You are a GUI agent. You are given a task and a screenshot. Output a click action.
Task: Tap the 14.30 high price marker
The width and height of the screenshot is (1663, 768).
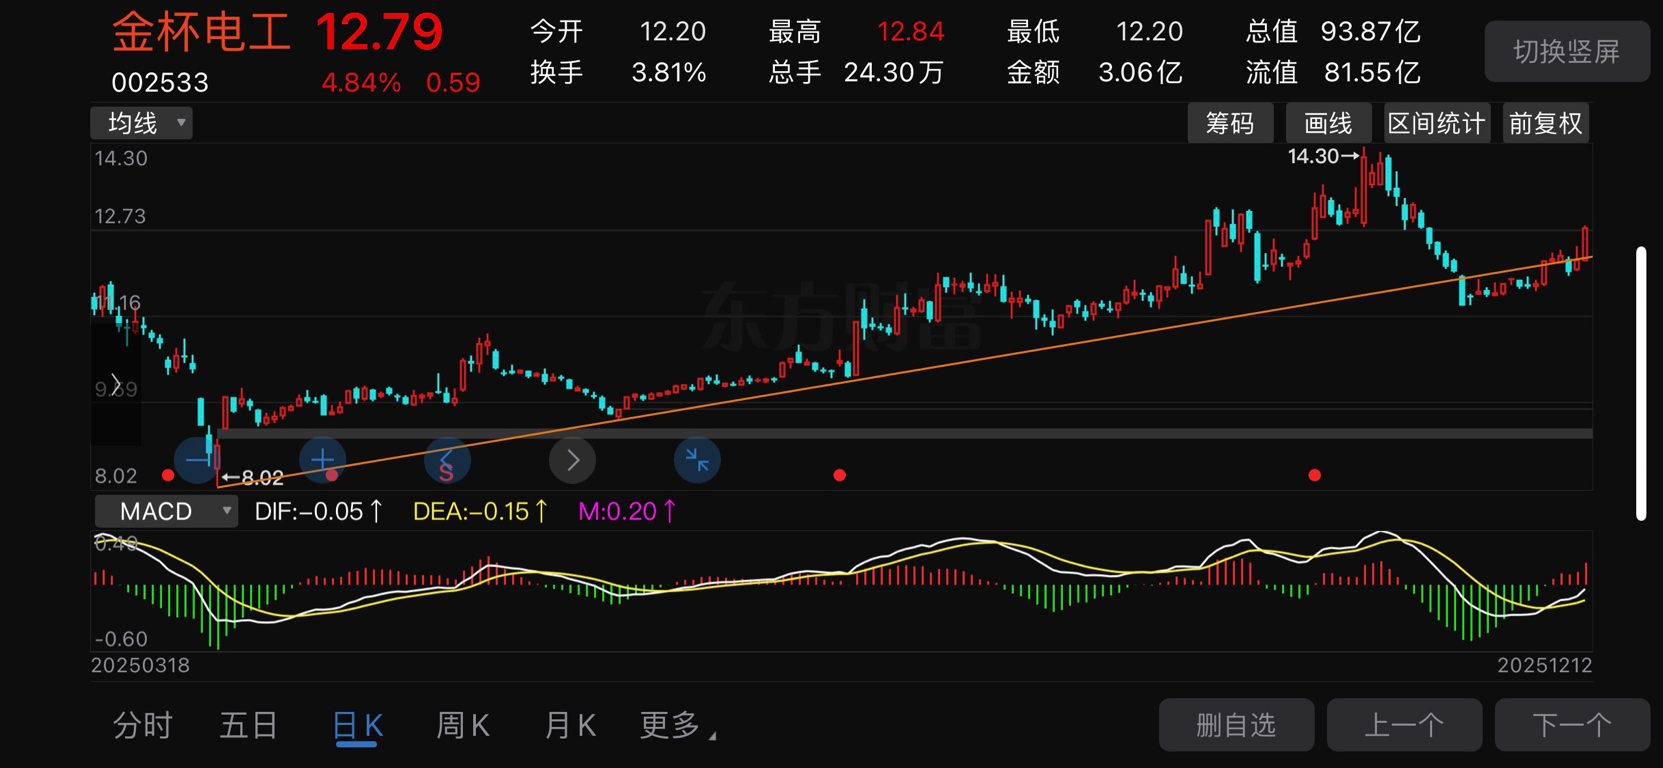[1323, 156]
